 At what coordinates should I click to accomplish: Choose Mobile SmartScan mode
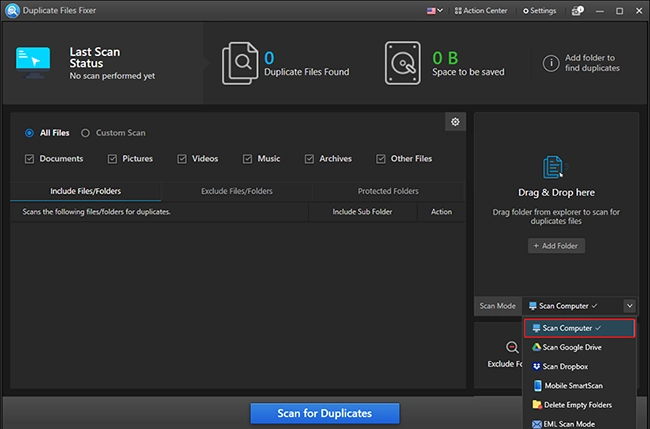(x=579, y=385)
